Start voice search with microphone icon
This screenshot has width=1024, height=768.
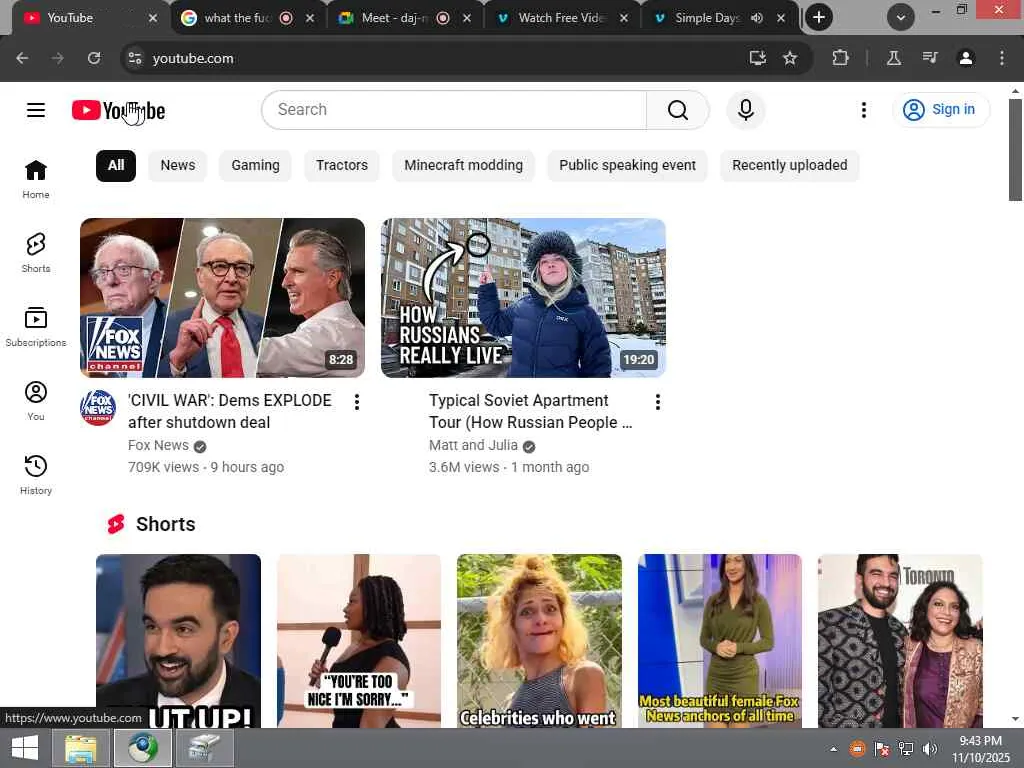[746, 110]
